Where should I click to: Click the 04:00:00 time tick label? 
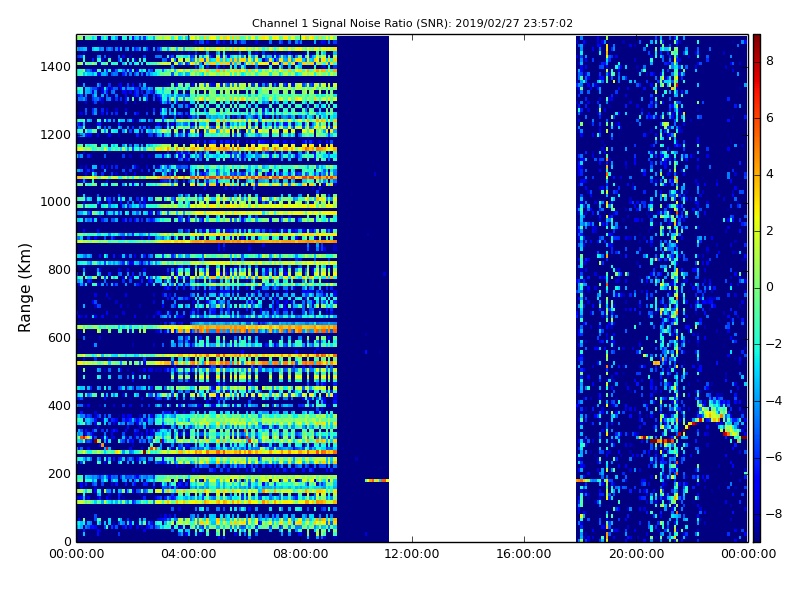tap(189, 554)
